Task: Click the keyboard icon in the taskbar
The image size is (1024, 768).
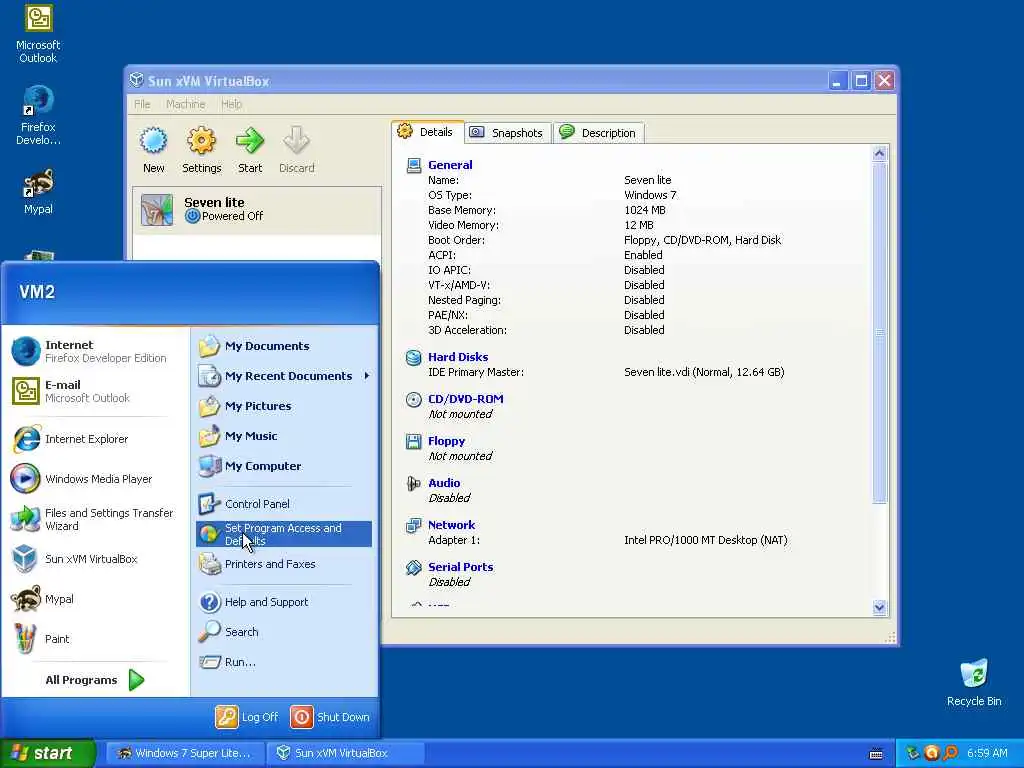Action: tap(876, 754)
